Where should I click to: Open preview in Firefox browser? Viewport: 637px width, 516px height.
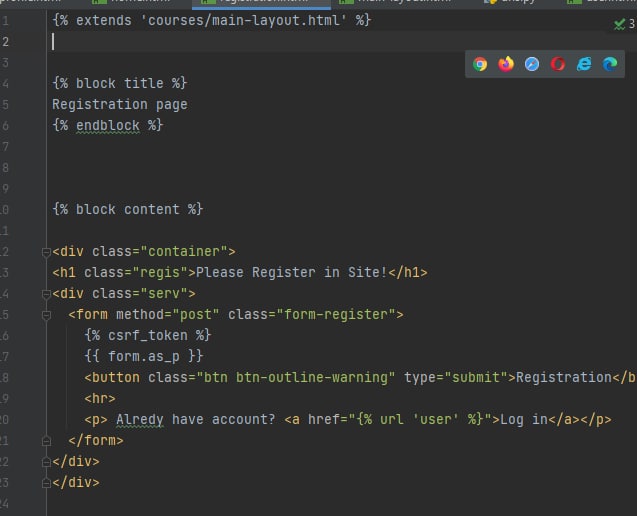506,64
